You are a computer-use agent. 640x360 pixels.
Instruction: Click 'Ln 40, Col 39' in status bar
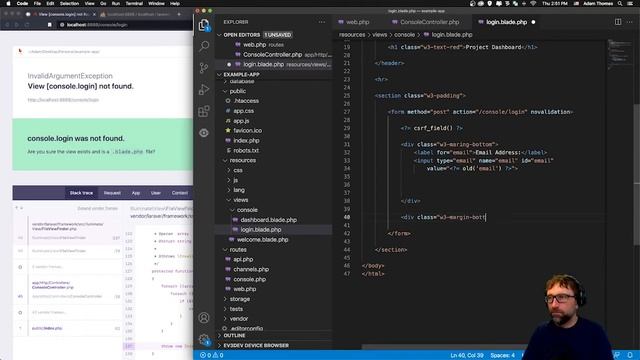(x=467, y=356)
